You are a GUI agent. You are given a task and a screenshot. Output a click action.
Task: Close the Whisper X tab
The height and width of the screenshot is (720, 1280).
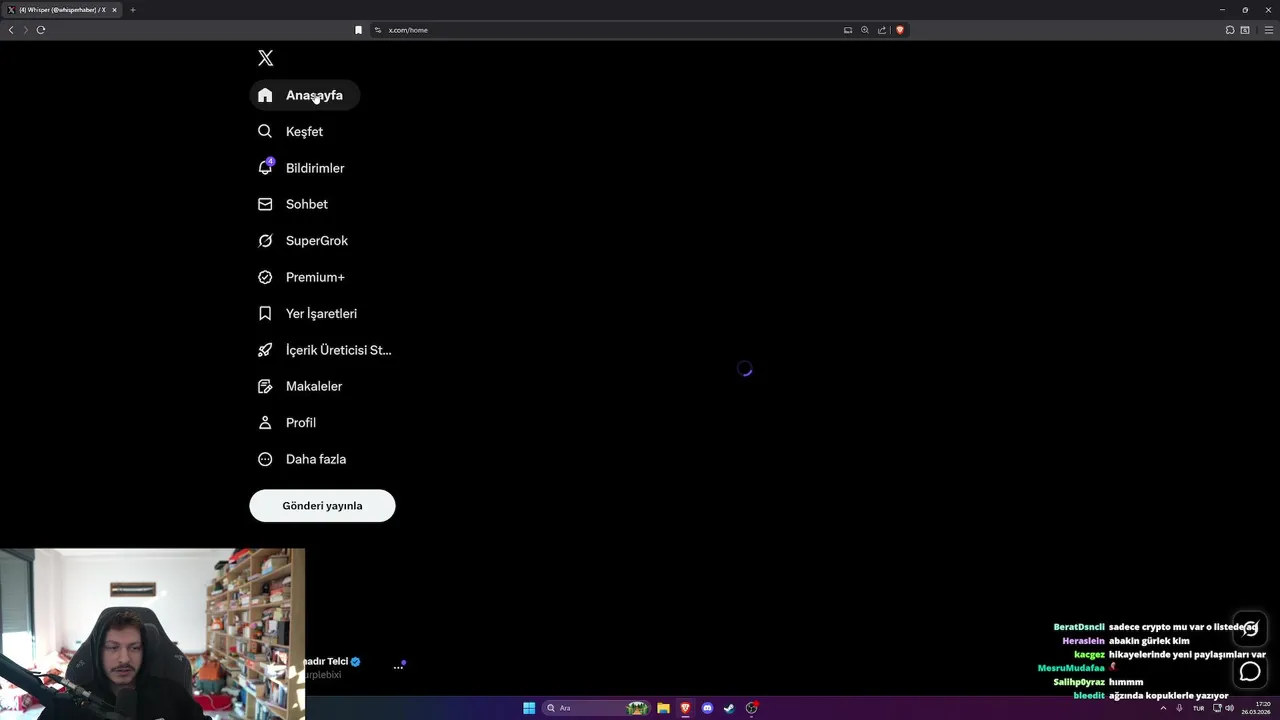point(114,10)
